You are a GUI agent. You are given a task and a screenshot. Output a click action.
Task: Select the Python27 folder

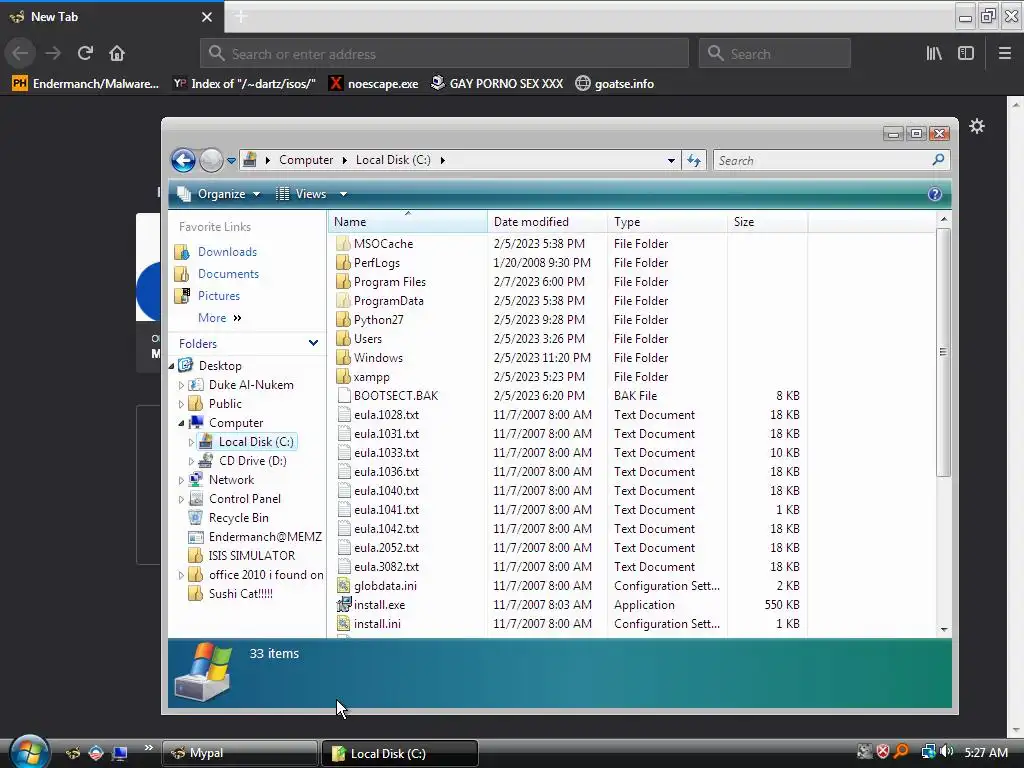coord(379,320)
